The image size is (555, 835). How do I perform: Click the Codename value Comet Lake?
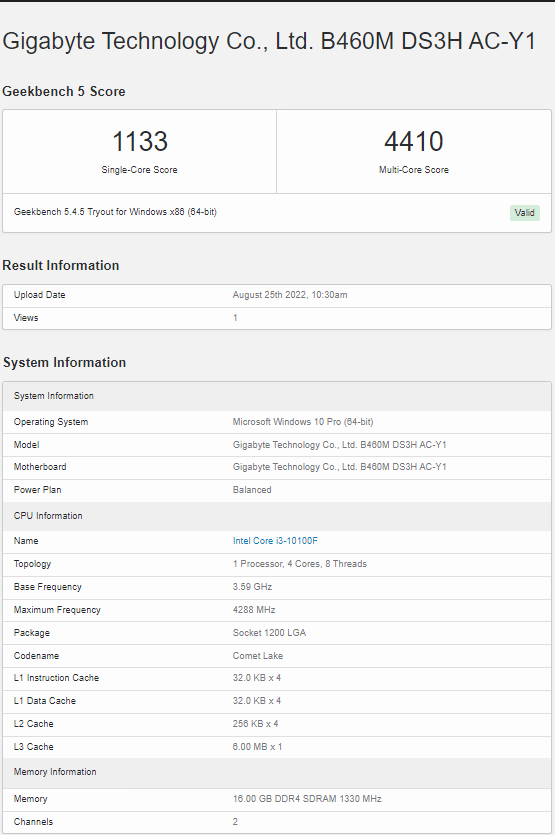[258, 656]
